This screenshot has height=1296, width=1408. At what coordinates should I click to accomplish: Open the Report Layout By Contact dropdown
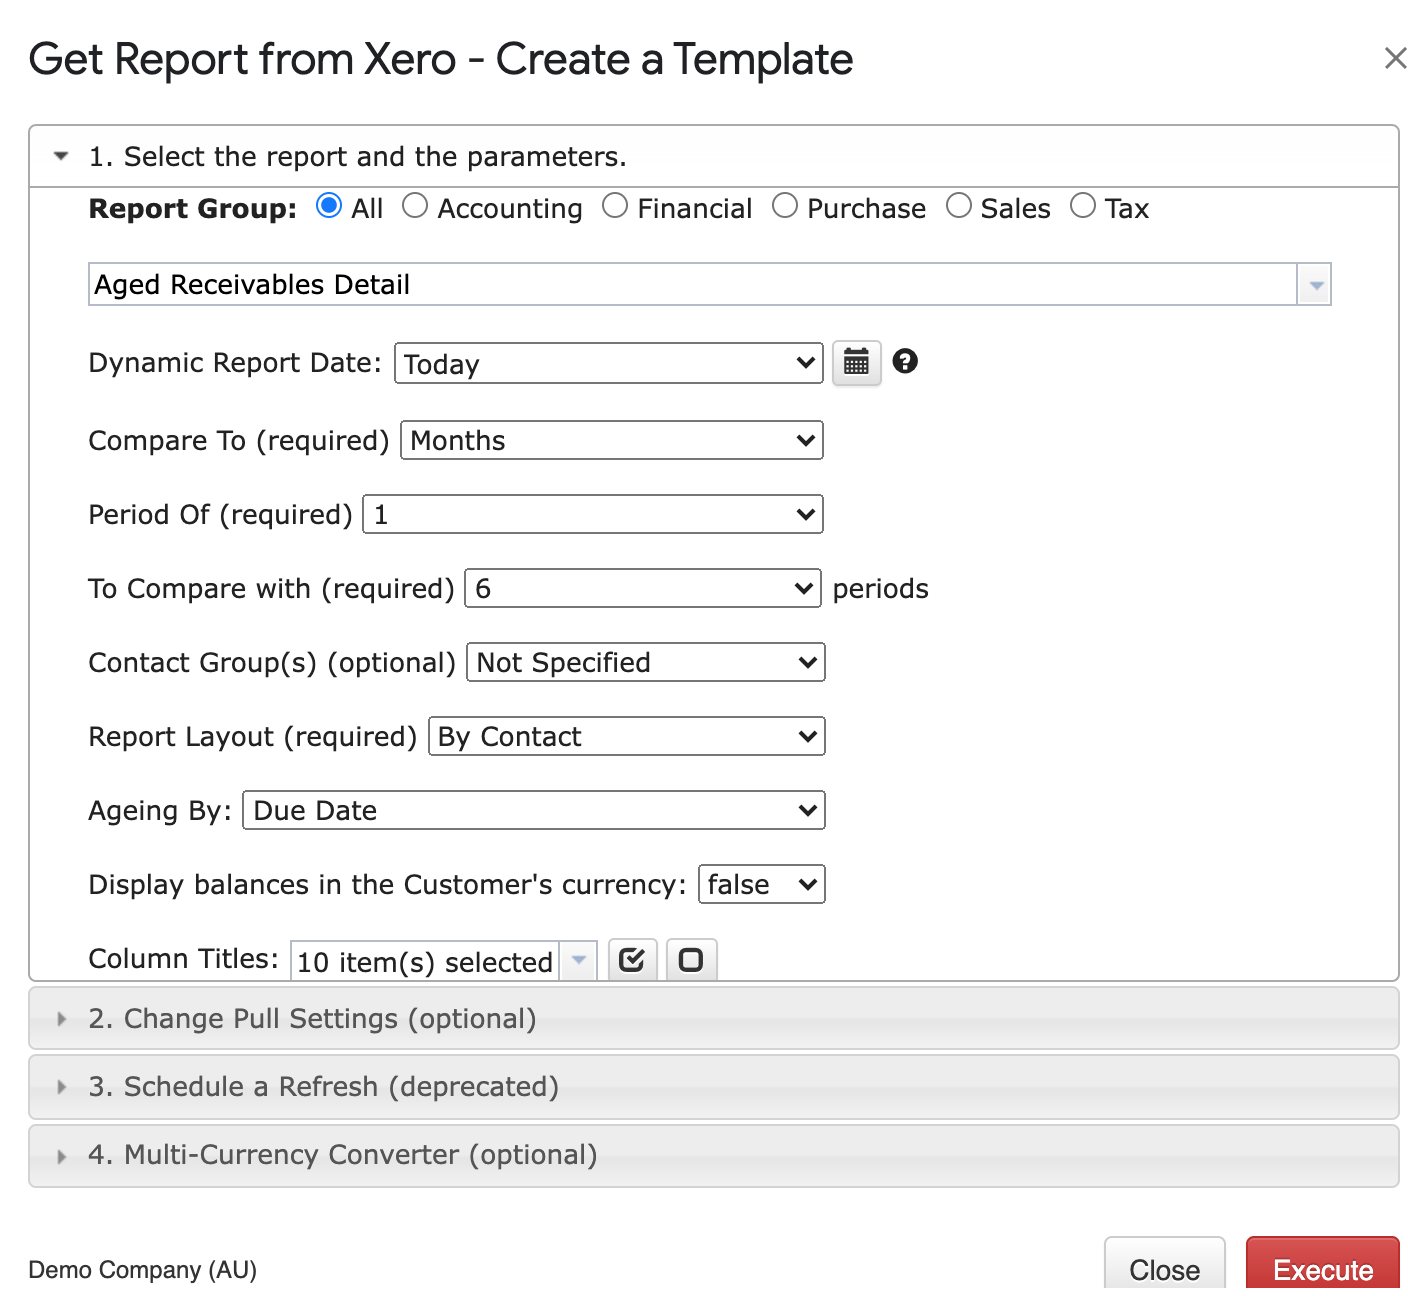pos(627,736)
